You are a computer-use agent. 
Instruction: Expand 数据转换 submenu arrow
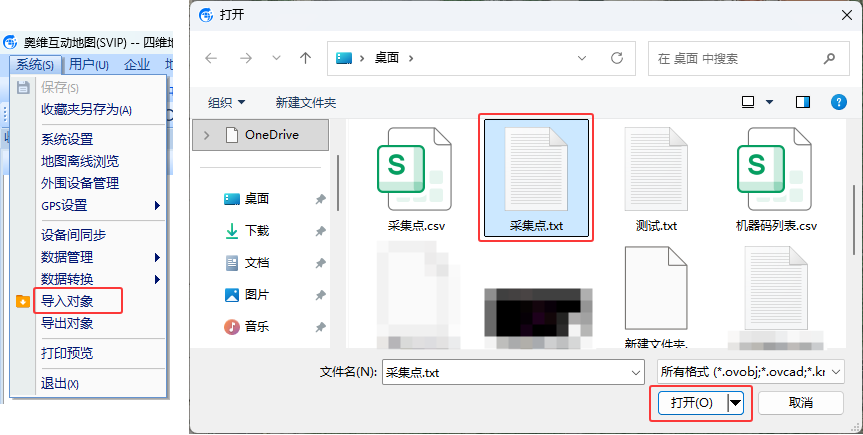[157, 279]
